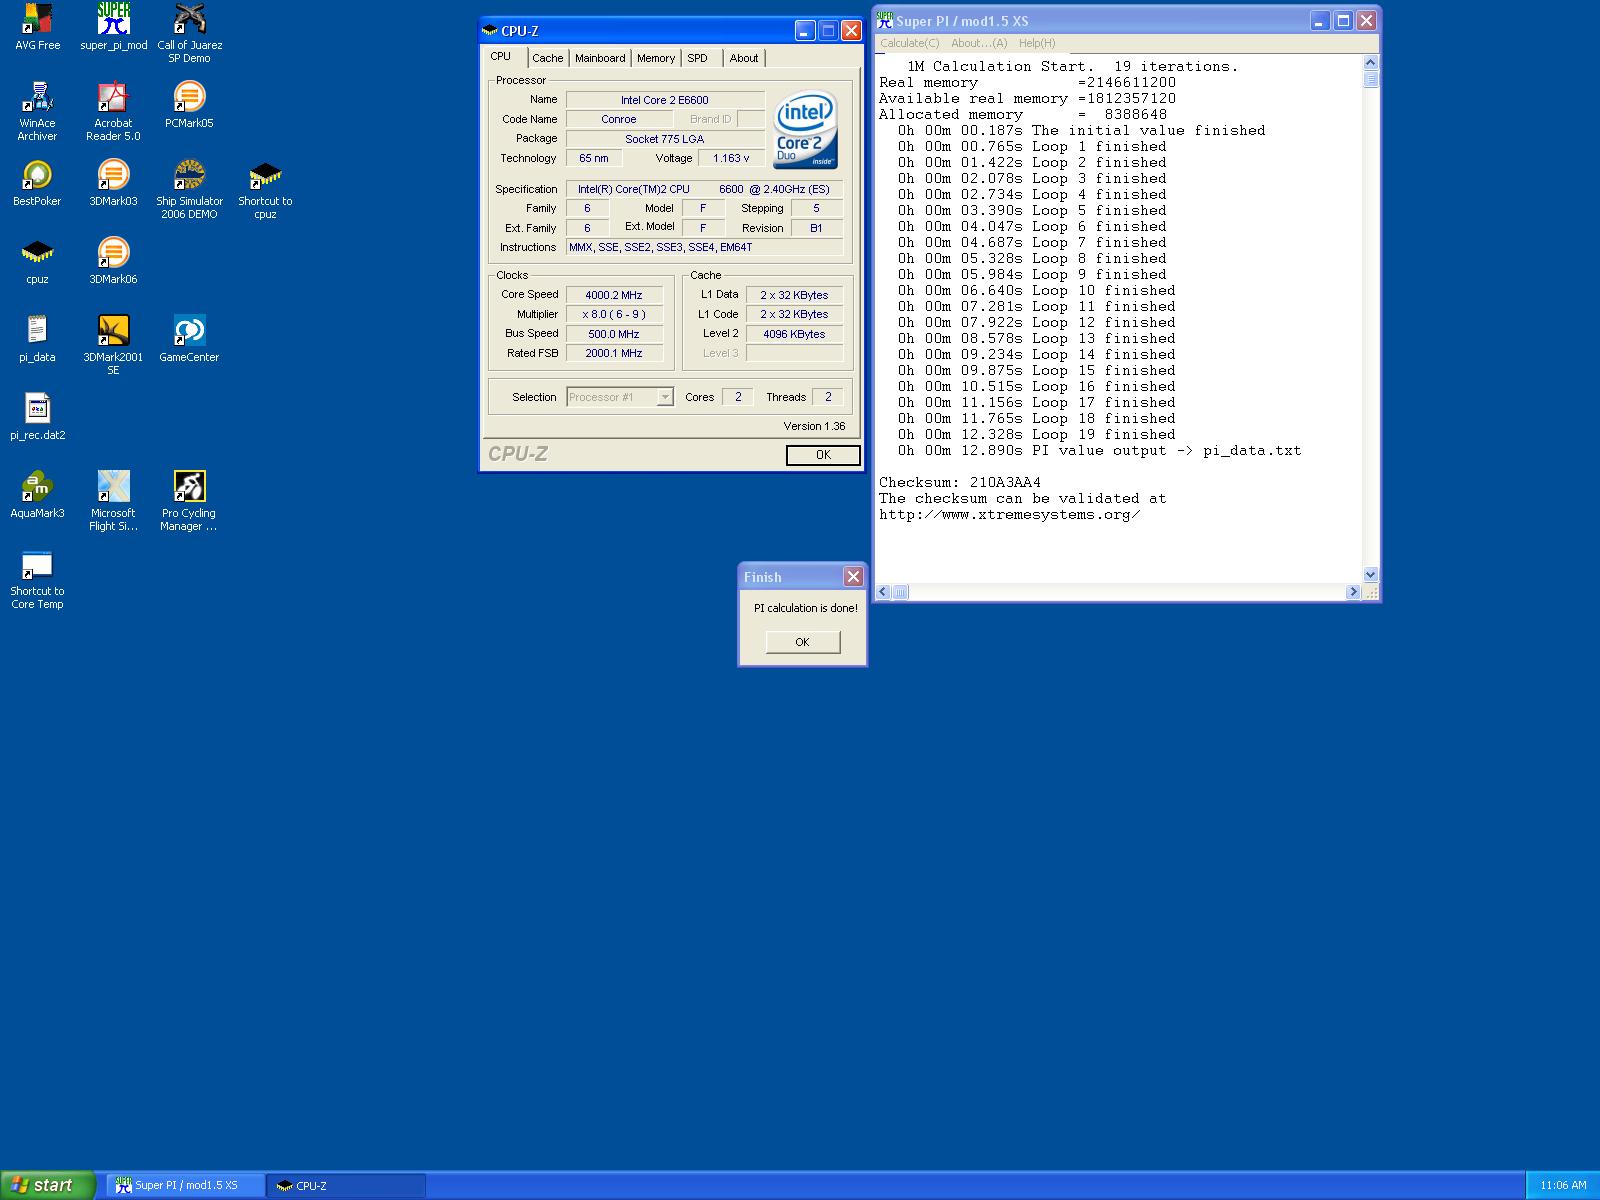Open Acrobat Reader 5.0 shortcut
This screenshot has height=1200, width=1600.
[113, 111]
